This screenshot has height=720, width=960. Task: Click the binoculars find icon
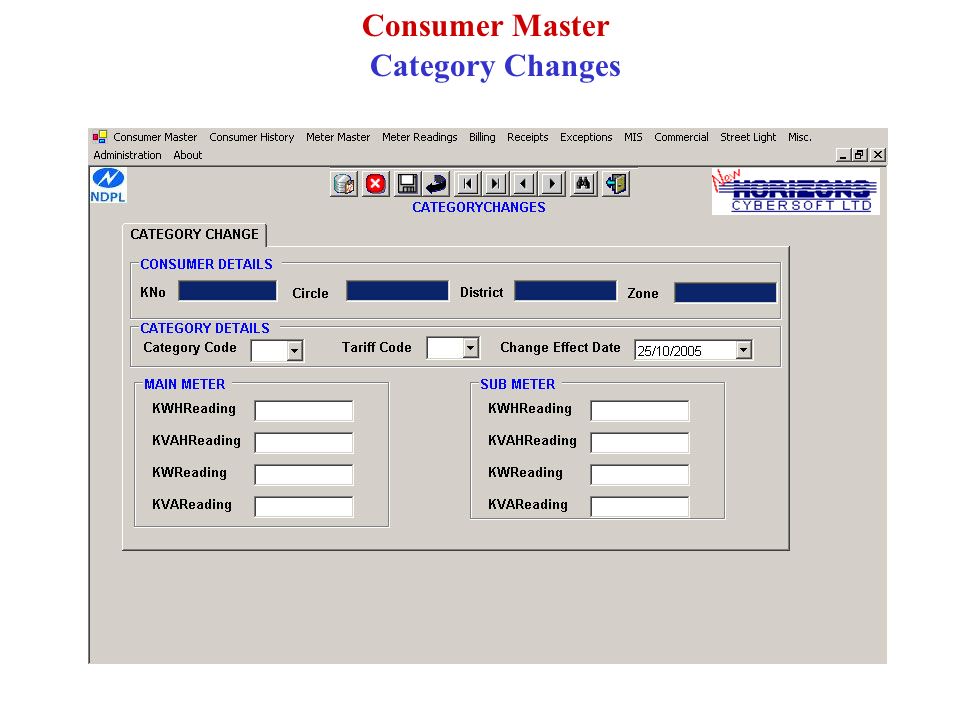(x=583, y=184)
